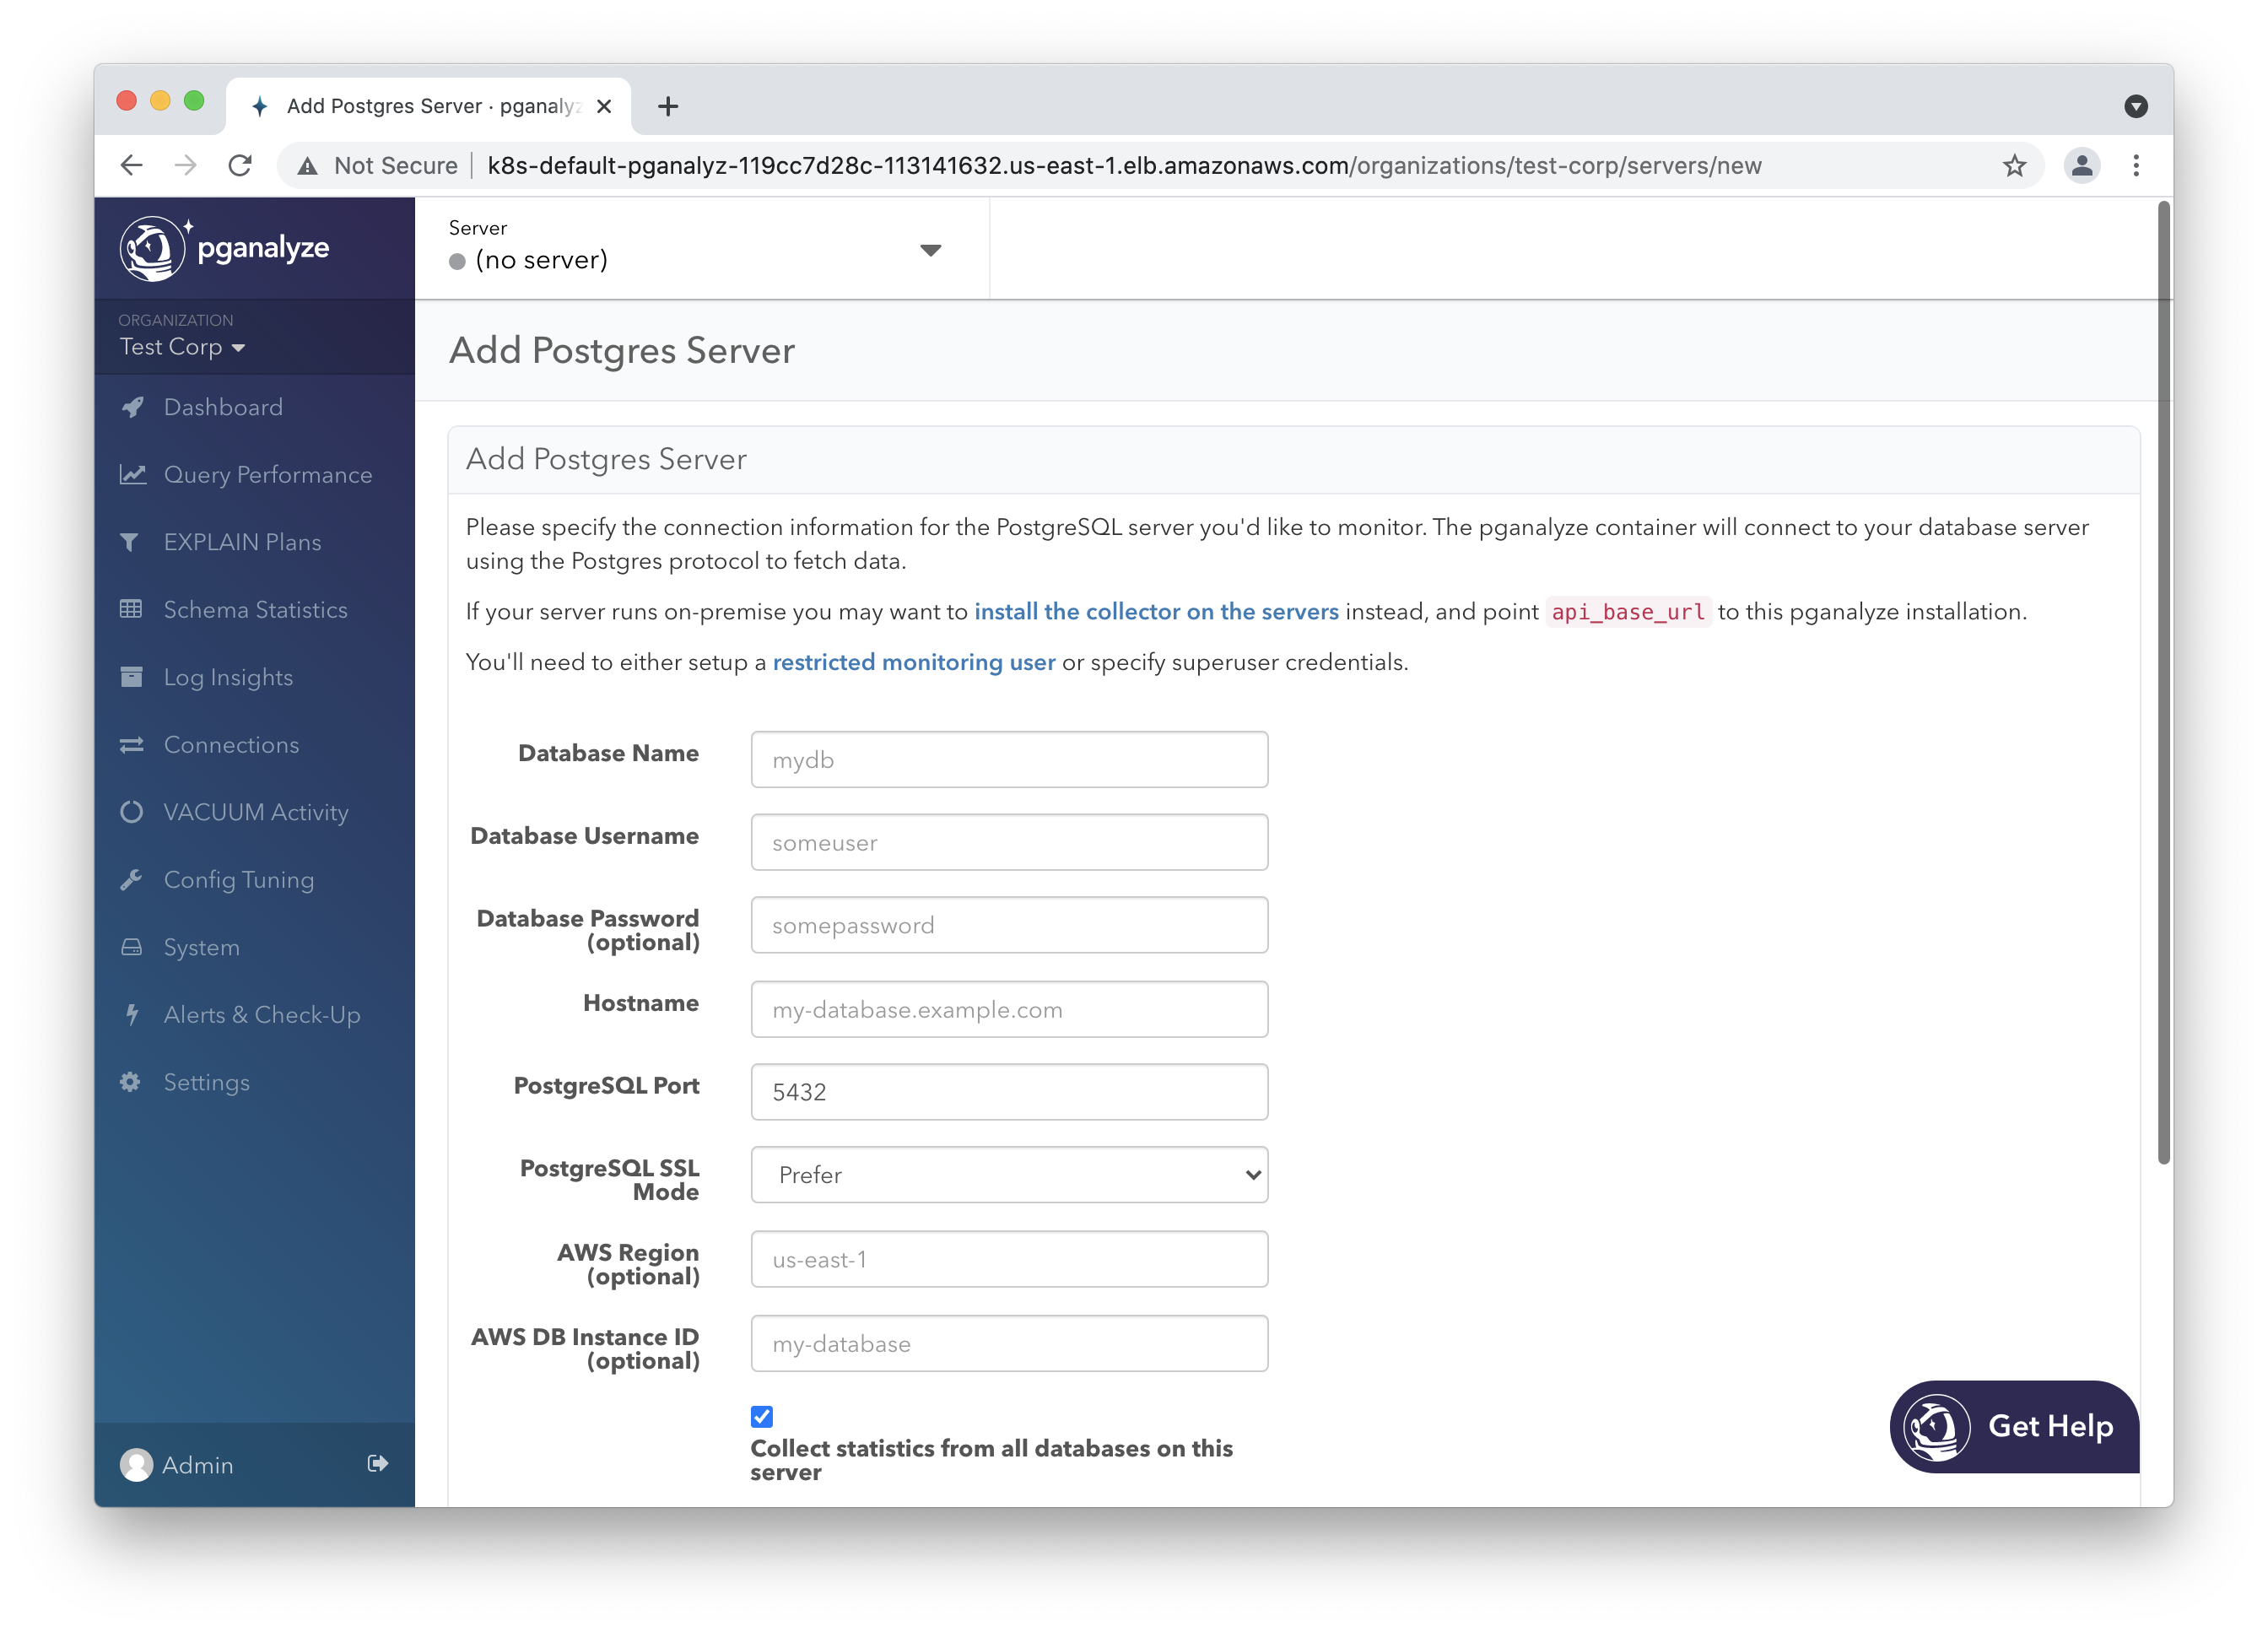Click the AWS DB Instance ID field
Viewport: 2268px width, 1632px height.
[1009, 1343]
